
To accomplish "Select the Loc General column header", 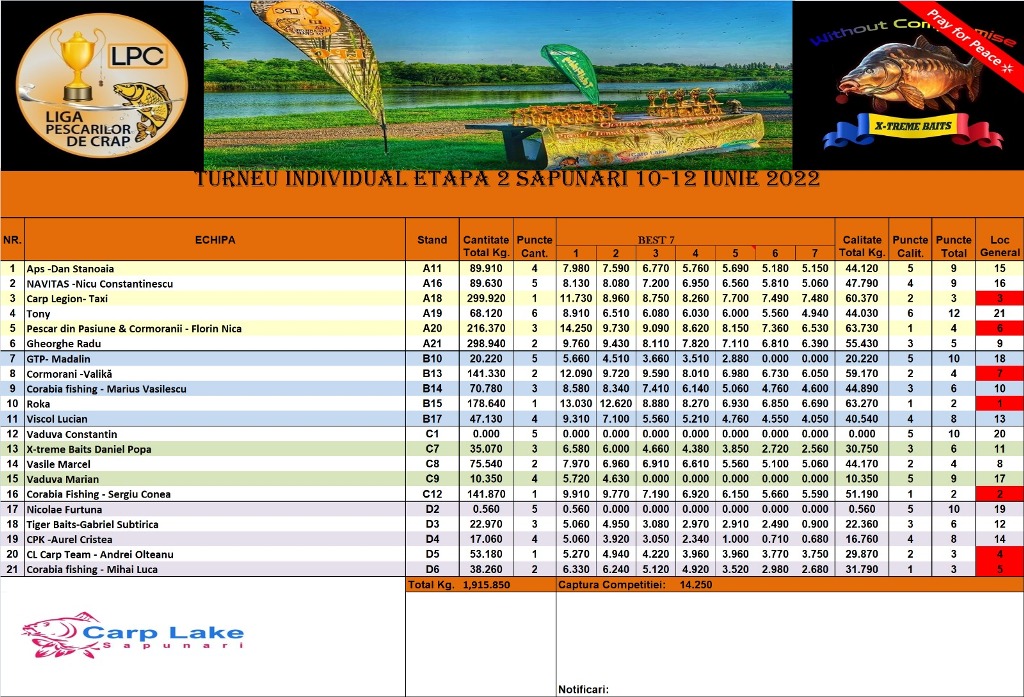I will [x=999, y=246].
